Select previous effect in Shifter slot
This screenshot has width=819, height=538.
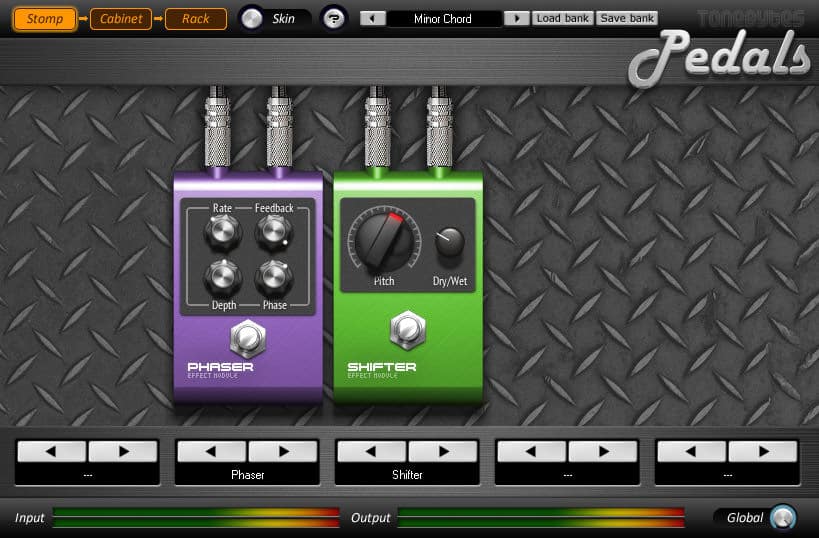coord(371,451)
